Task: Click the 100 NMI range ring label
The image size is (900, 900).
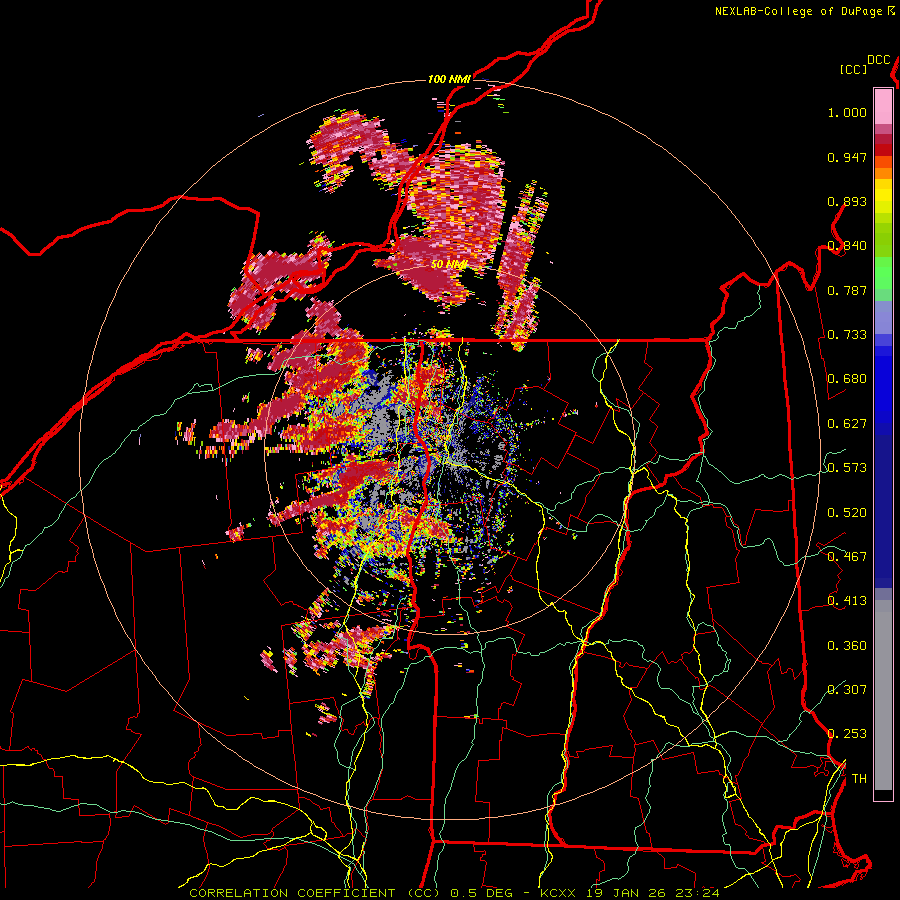Action: [x=449, y=79]
